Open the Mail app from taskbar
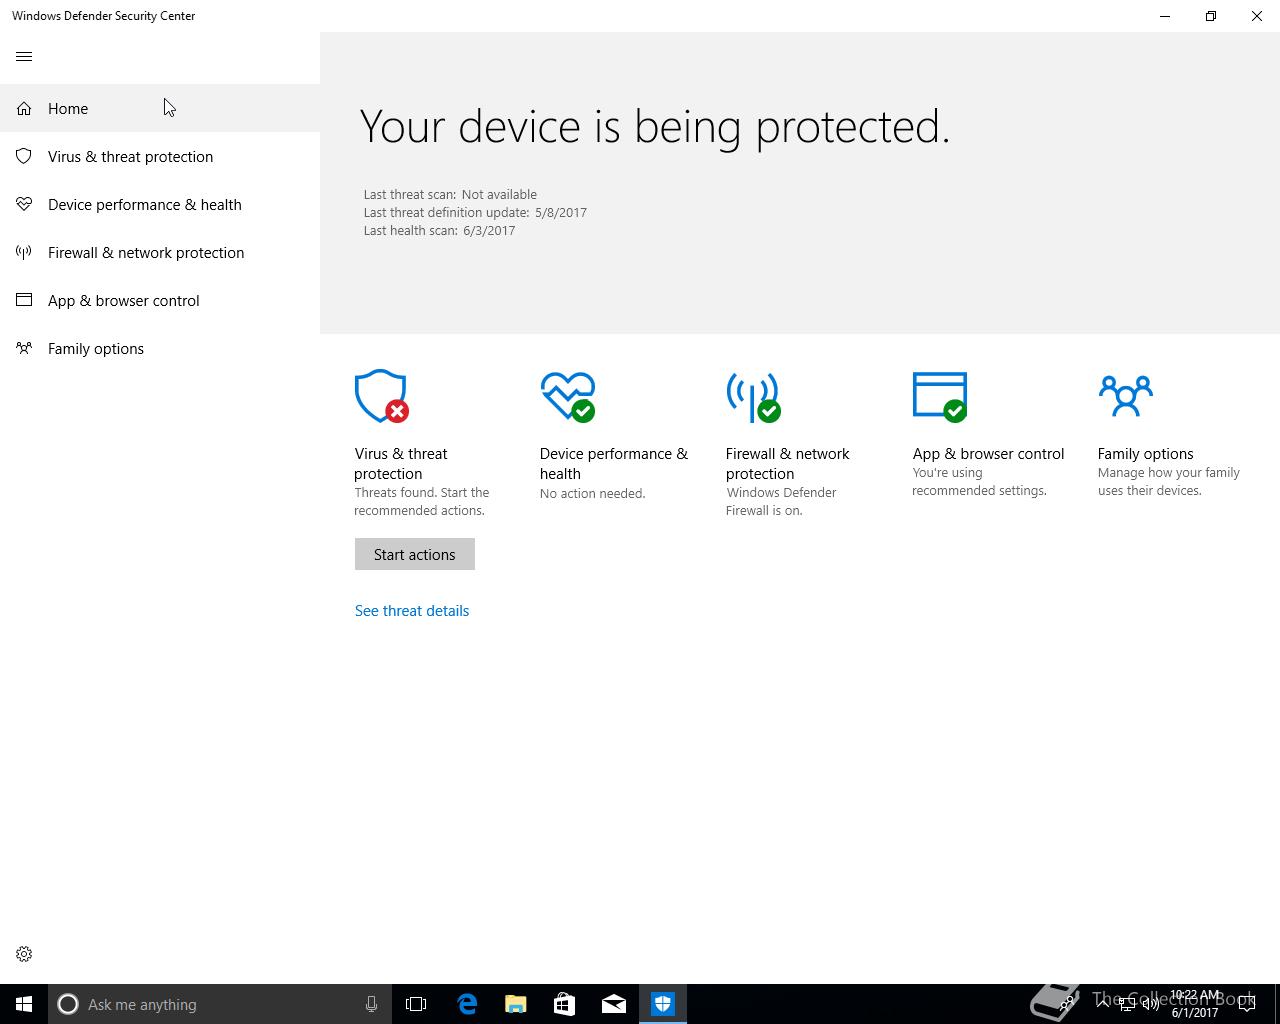 tap(614, 1004)
